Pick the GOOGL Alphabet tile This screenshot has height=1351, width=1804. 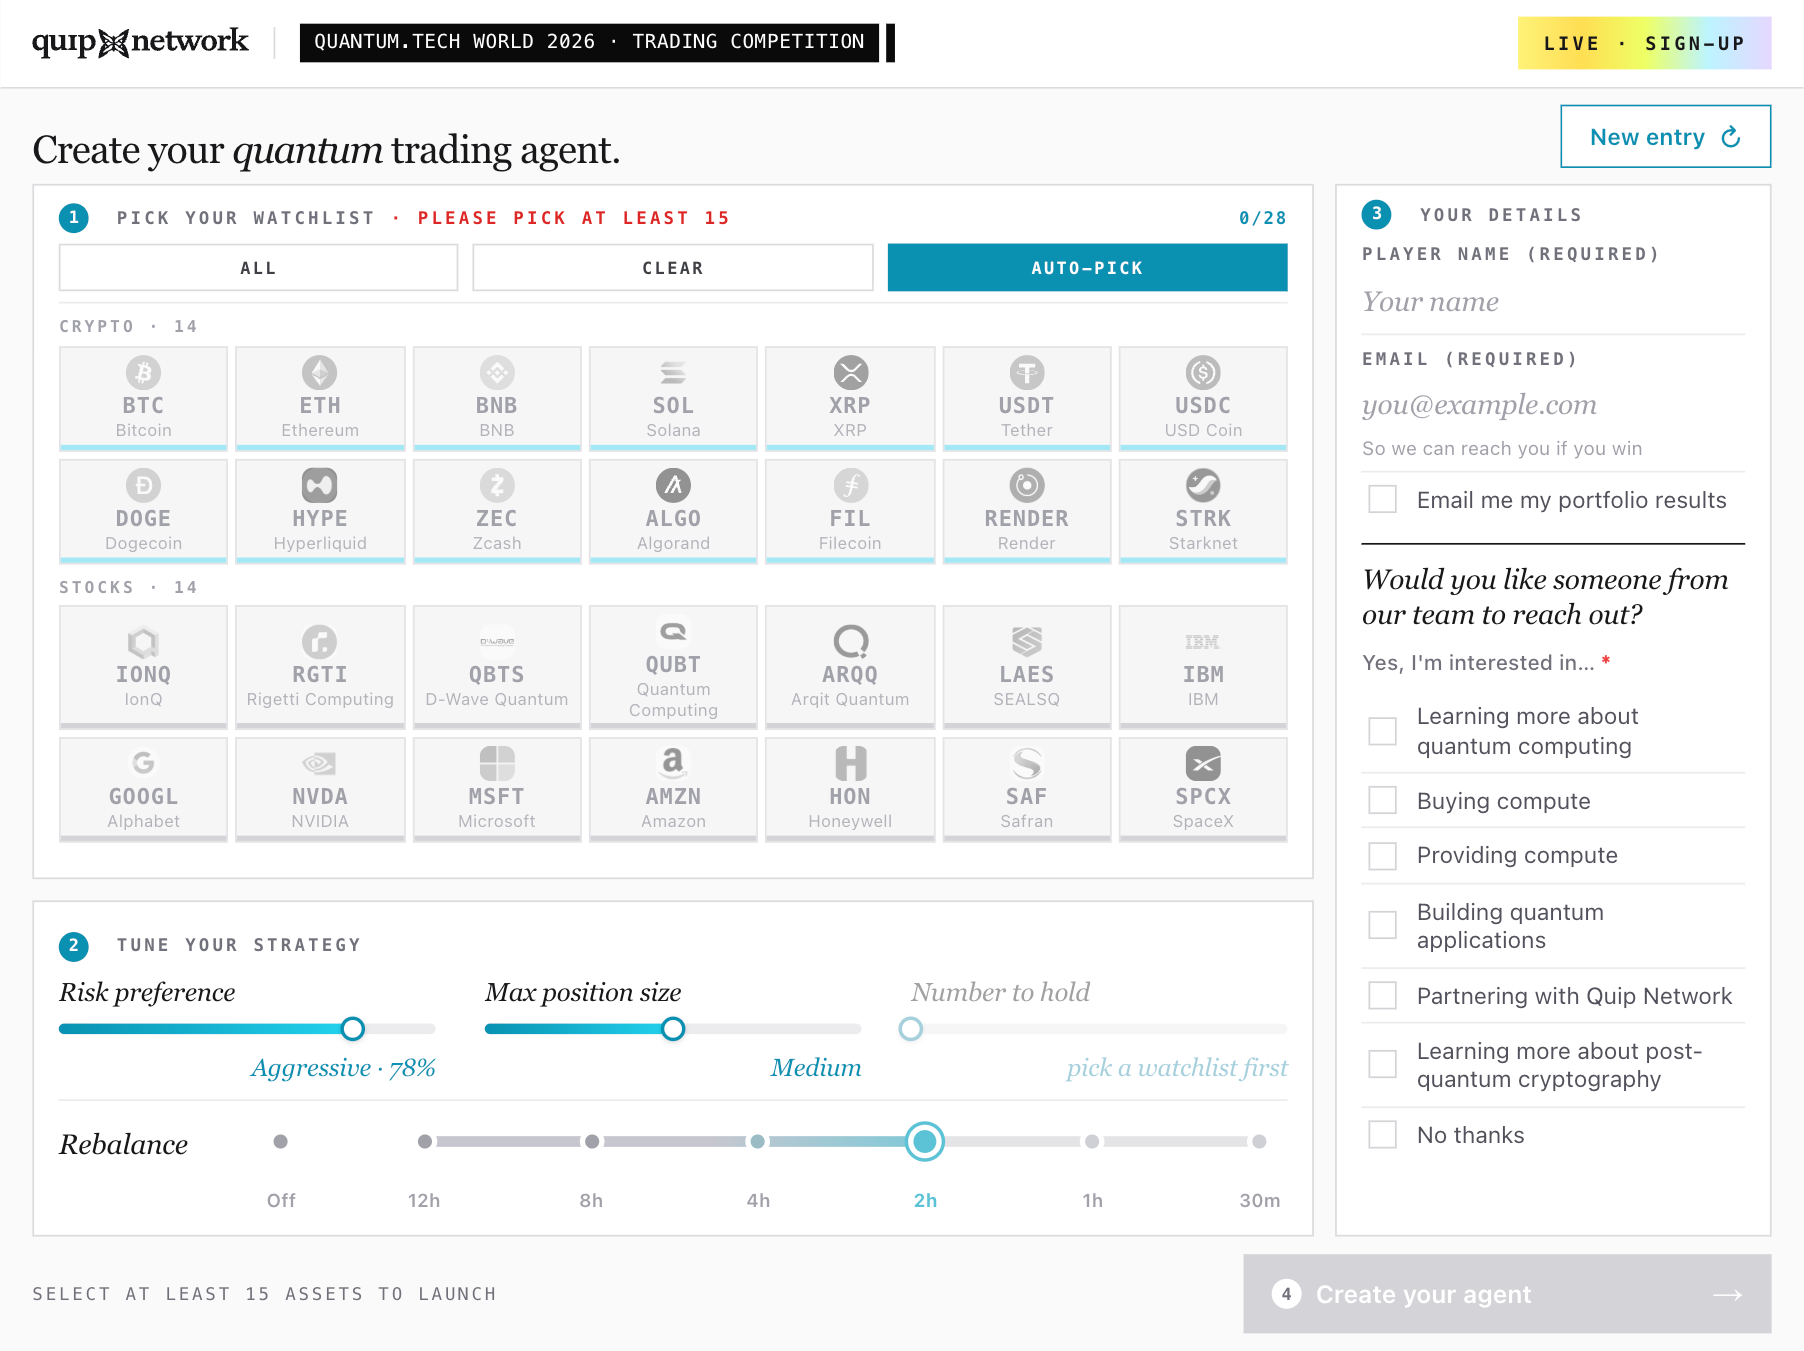[x=143, y=789]
